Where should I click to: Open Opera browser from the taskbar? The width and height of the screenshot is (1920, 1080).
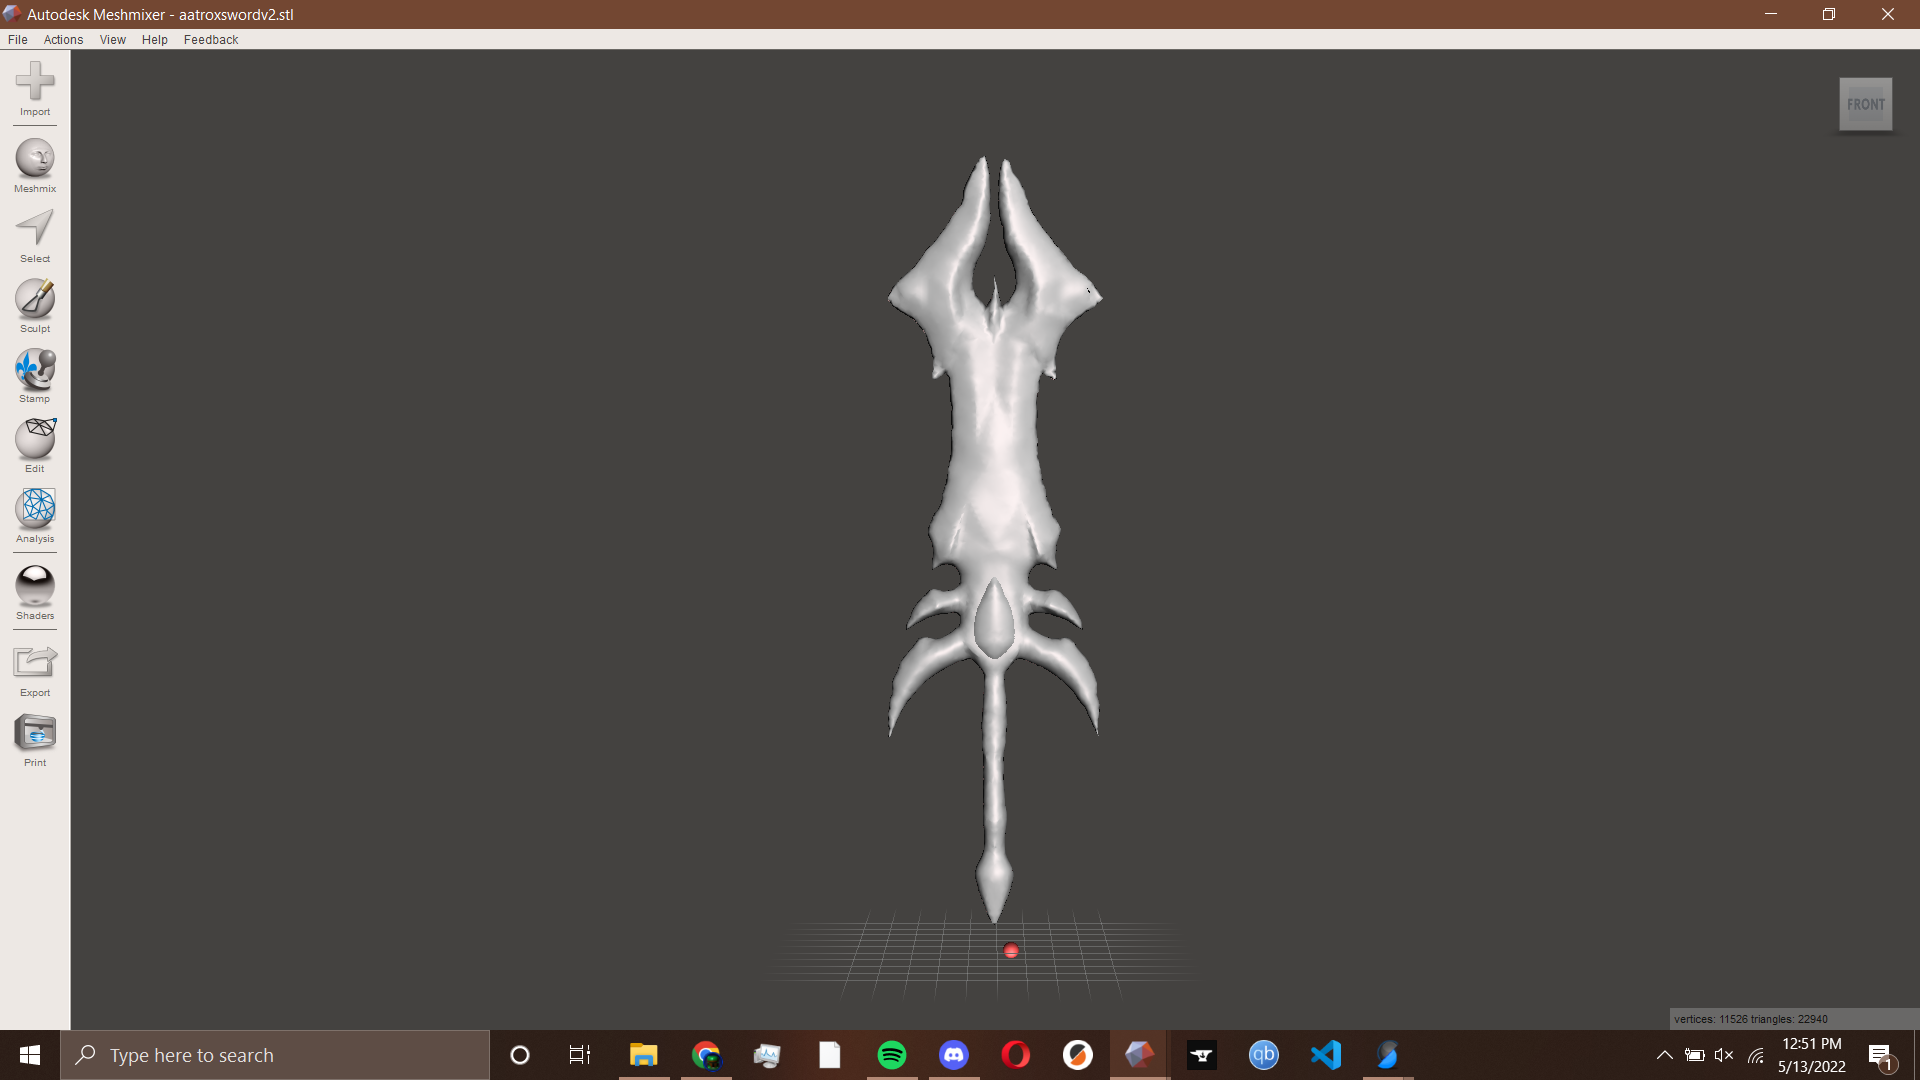tap(1016, 1055)
